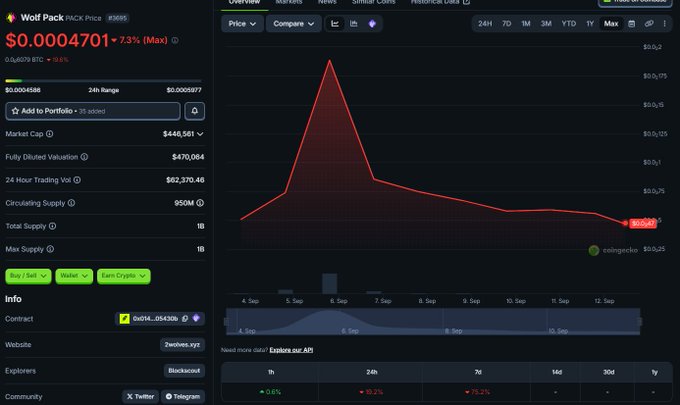Open the Twitter community link

[x=140, y=396]
